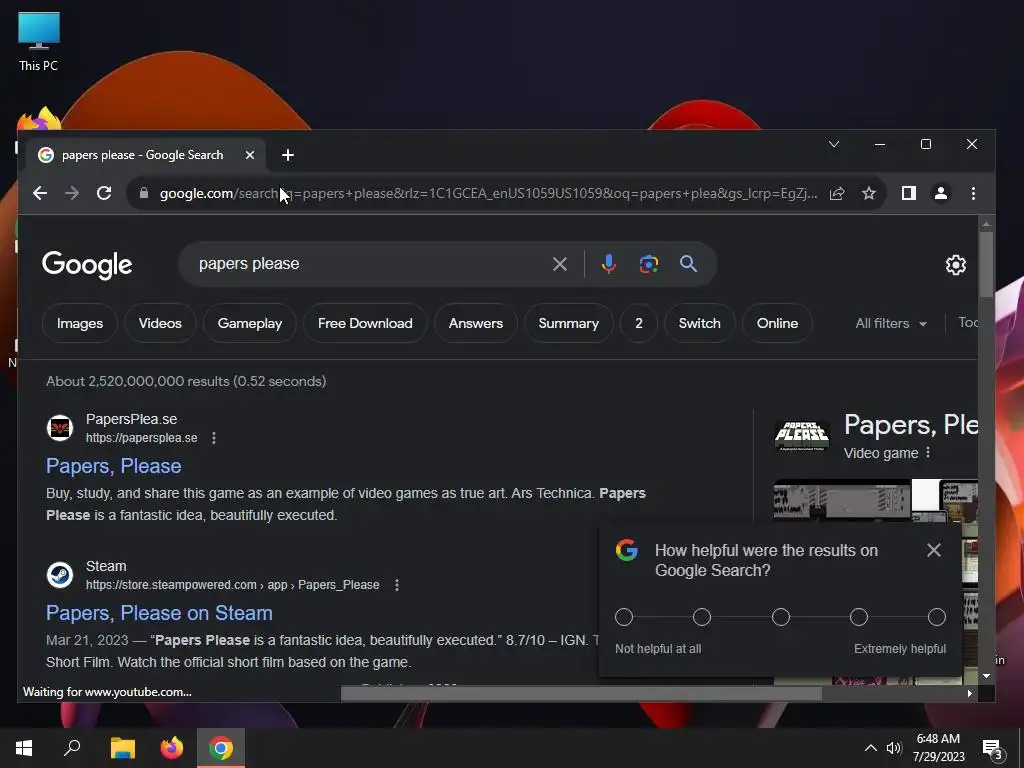Open the notification center
1024x768 pixels.
coord(993,749)
